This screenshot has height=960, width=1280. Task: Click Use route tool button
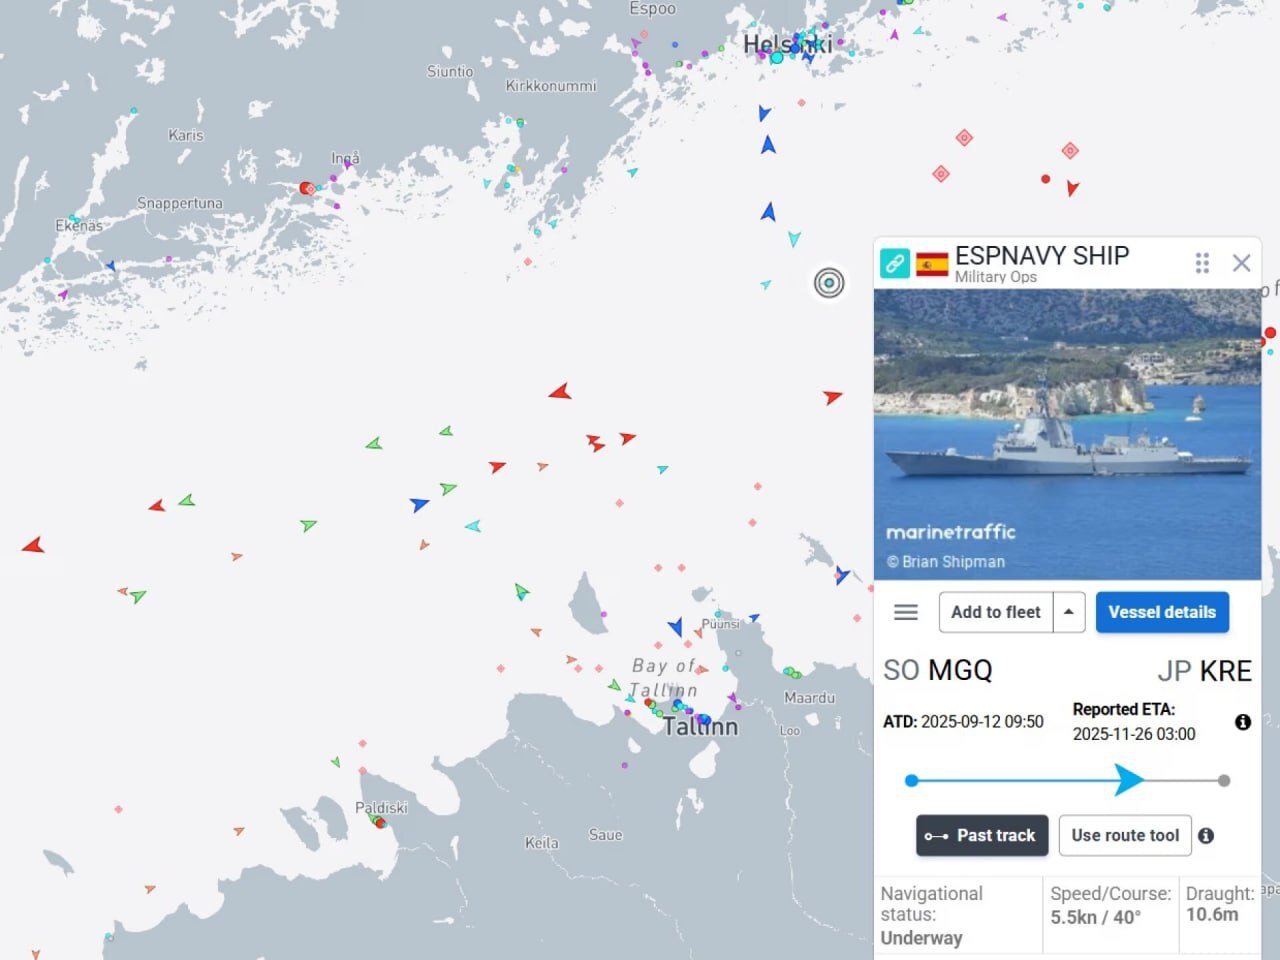pos(1125,836)
